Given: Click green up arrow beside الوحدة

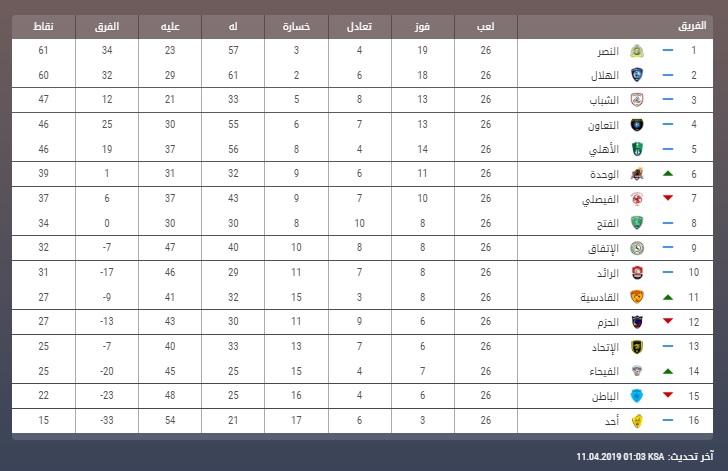Looking at the screenshot, I should point(668,174).
